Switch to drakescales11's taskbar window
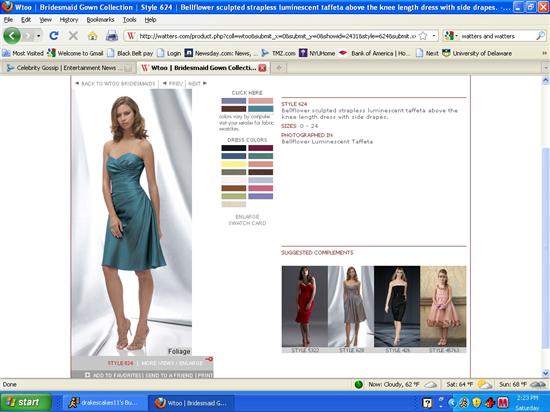The height and width of the screenshot is (412, 550). click(104, 403)
